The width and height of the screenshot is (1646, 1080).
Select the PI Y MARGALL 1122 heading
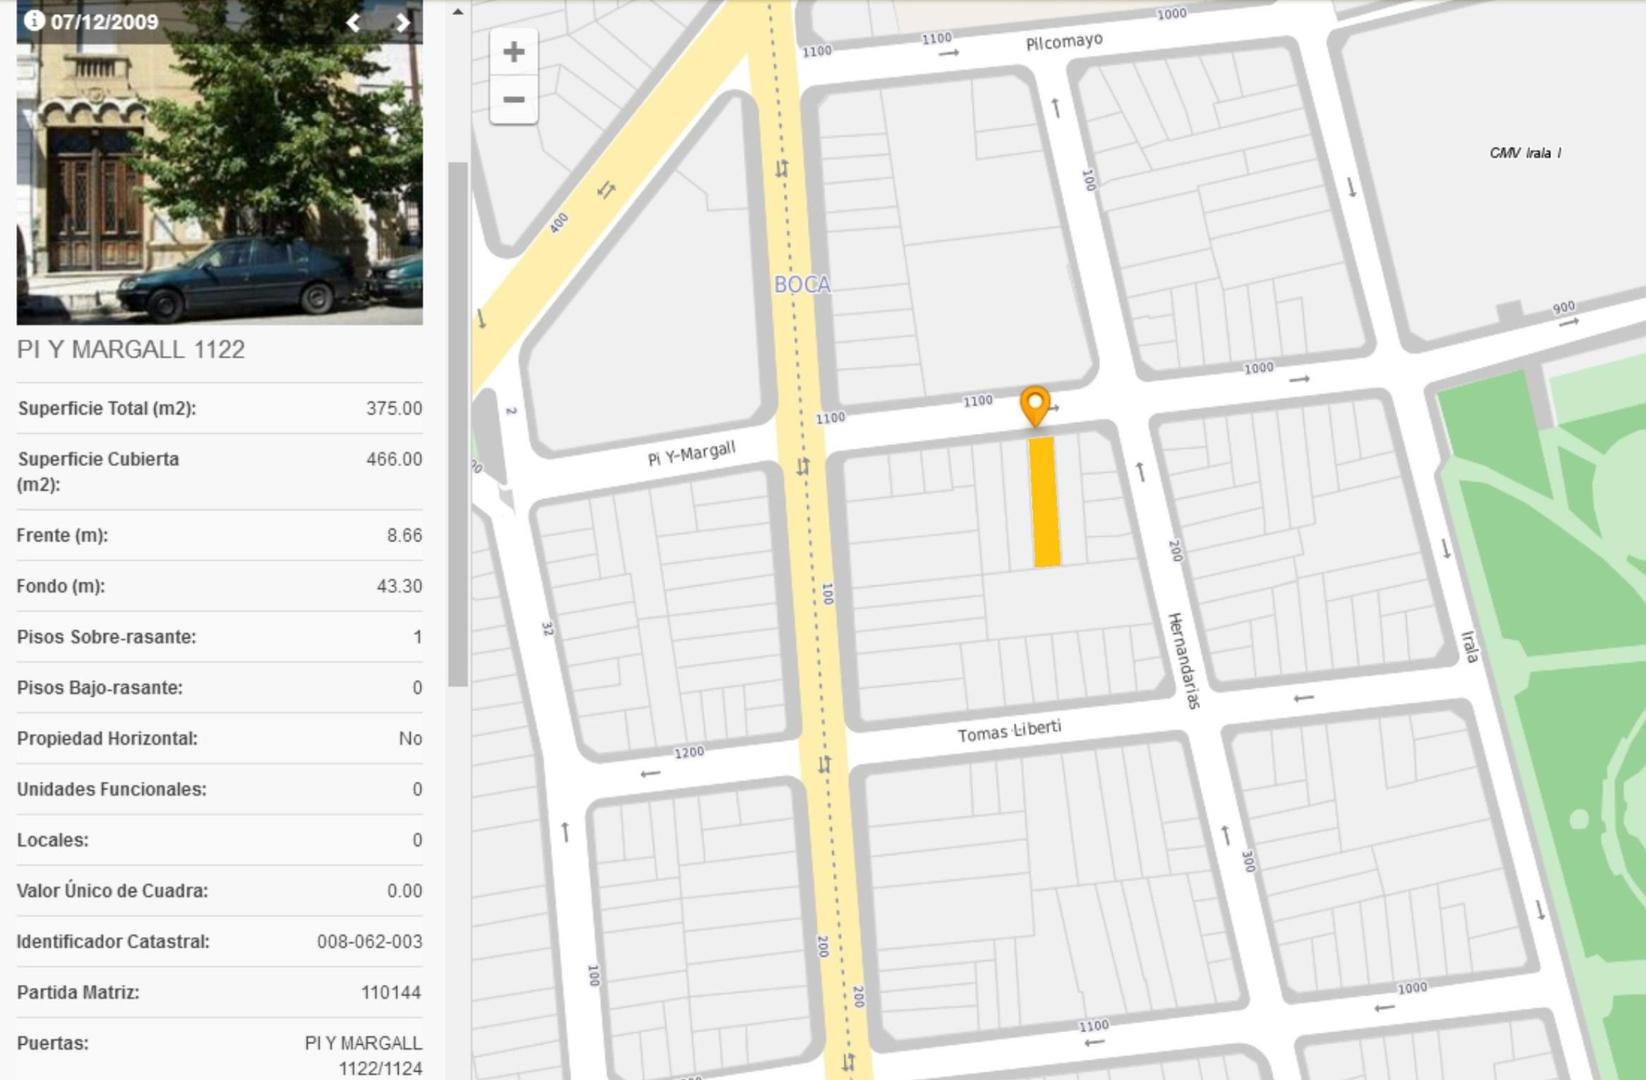point(131,349)
